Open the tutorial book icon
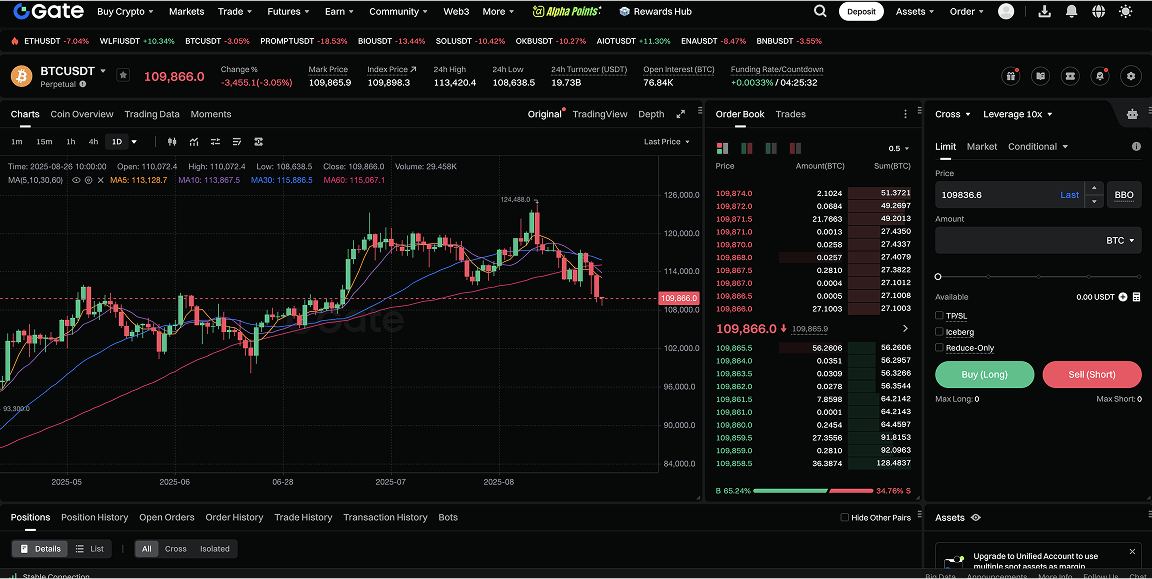This screenshot has width=1152, height=579. click(1040, 76)
